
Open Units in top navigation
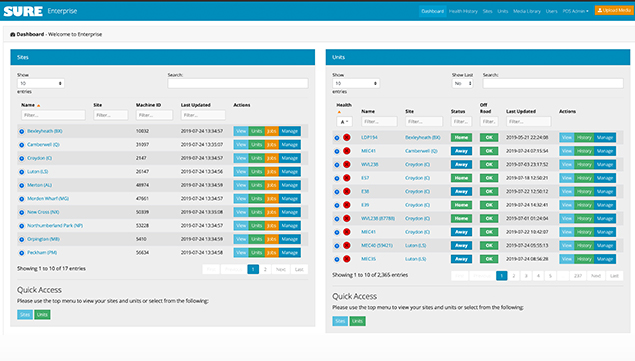coord(503,11)
